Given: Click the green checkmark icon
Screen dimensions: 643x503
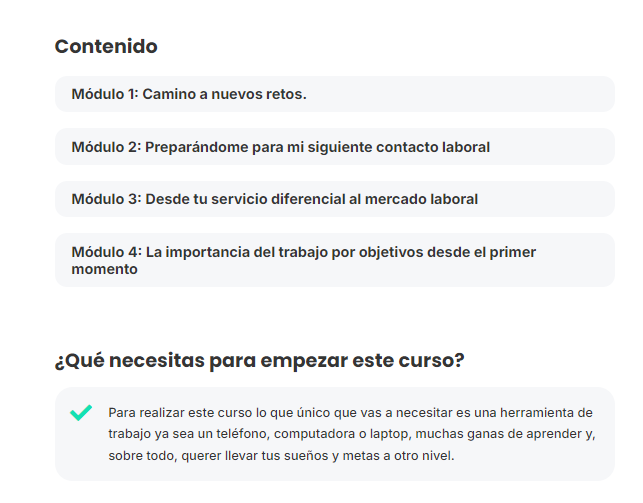Looking at the screenshot, I should point(81,413).
